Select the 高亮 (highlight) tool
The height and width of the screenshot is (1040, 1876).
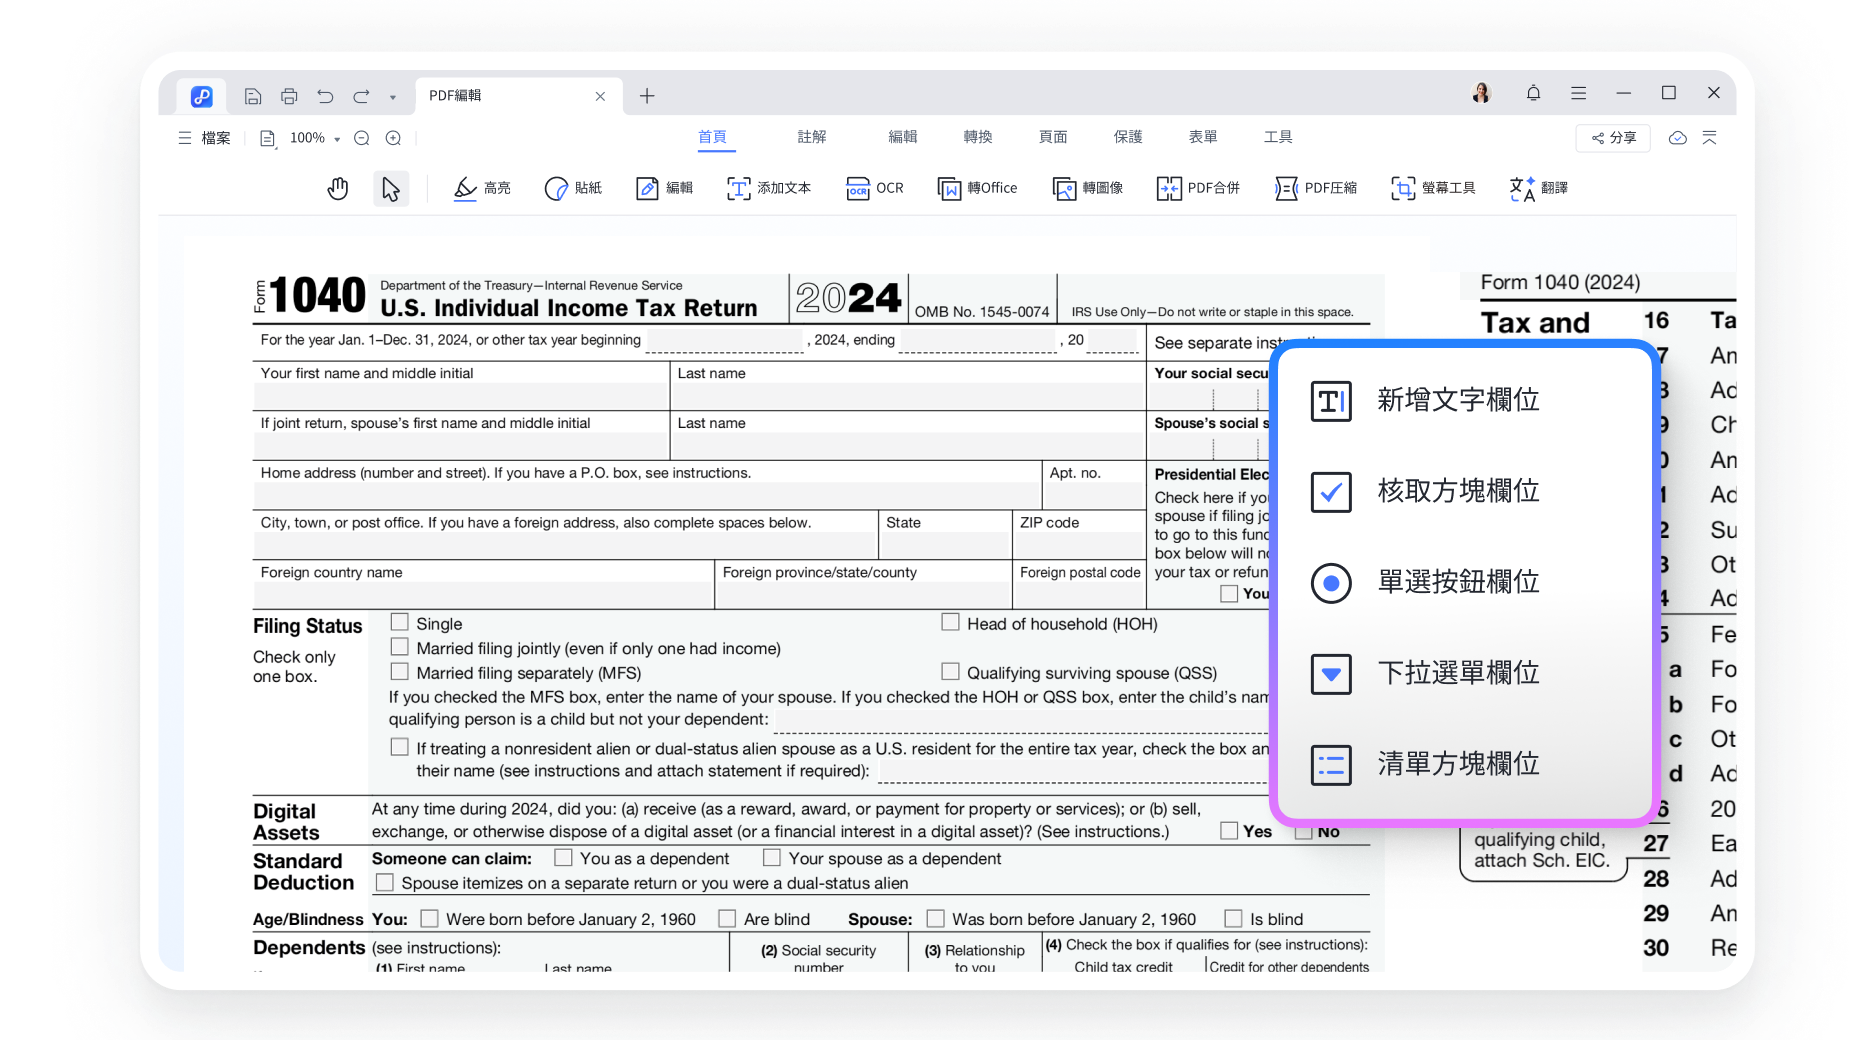(x=482, y=188)
